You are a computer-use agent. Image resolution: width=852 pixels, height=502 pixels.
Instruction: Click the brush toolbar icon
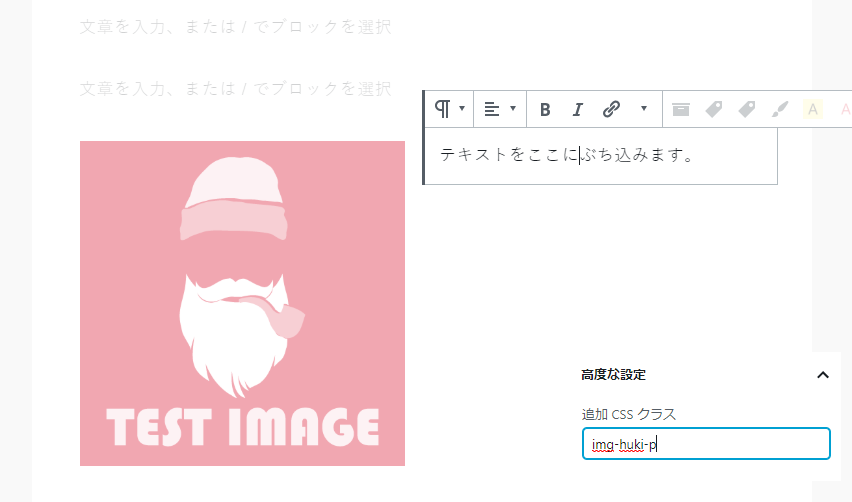click(x=780, y=109)
